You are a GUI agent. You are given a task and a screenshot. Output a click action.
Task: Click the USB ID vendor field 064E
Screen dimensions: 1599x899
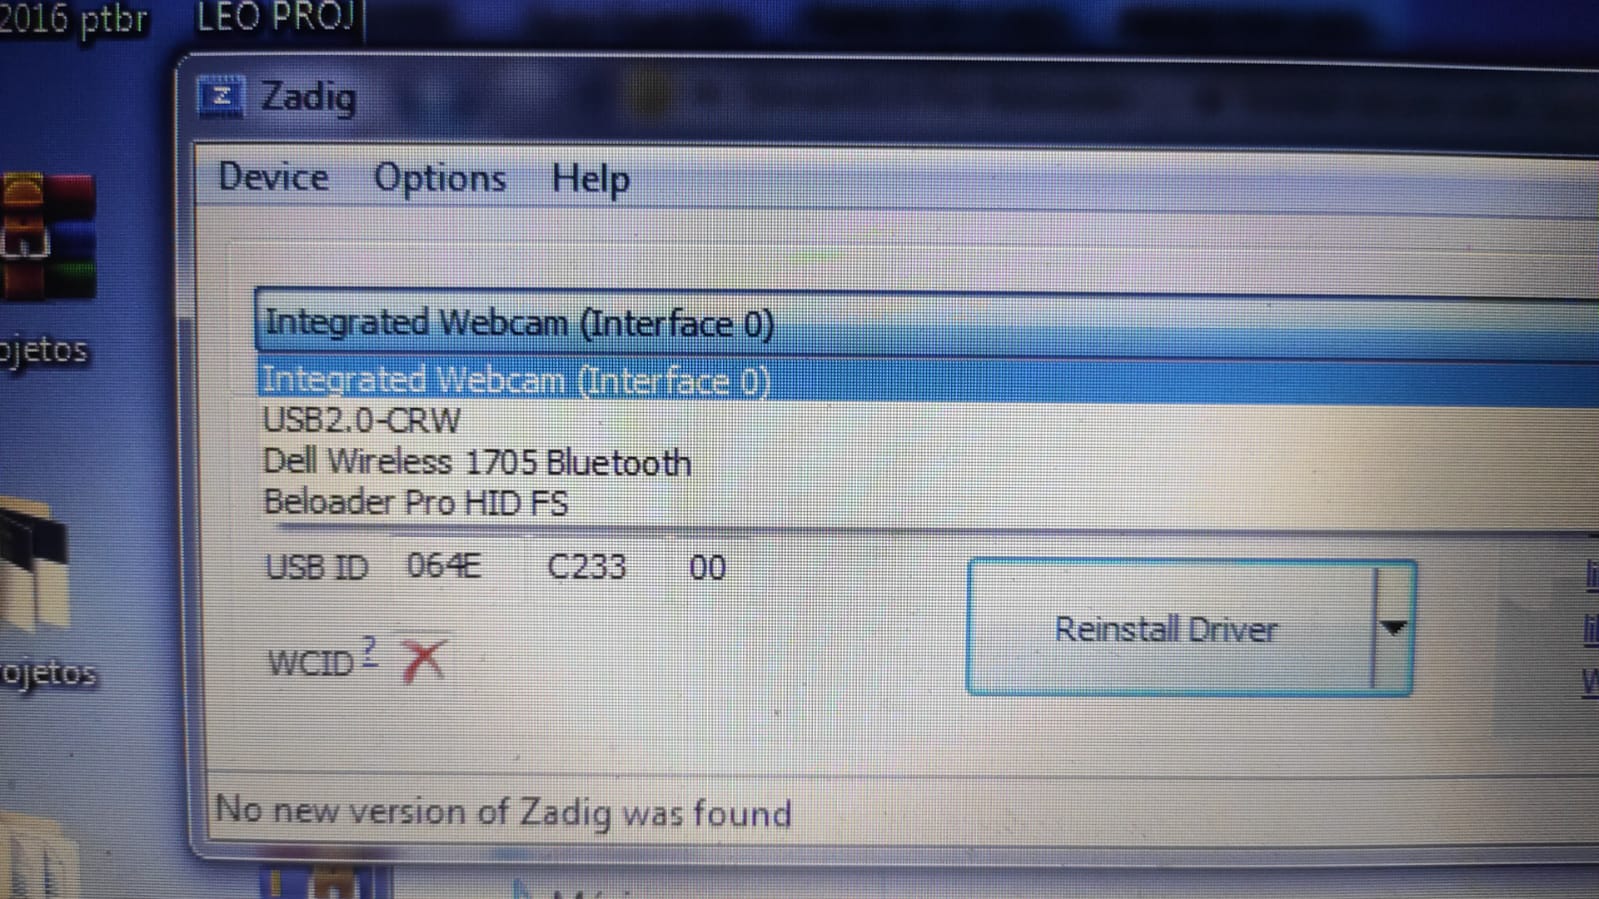[x=443, y=566]
